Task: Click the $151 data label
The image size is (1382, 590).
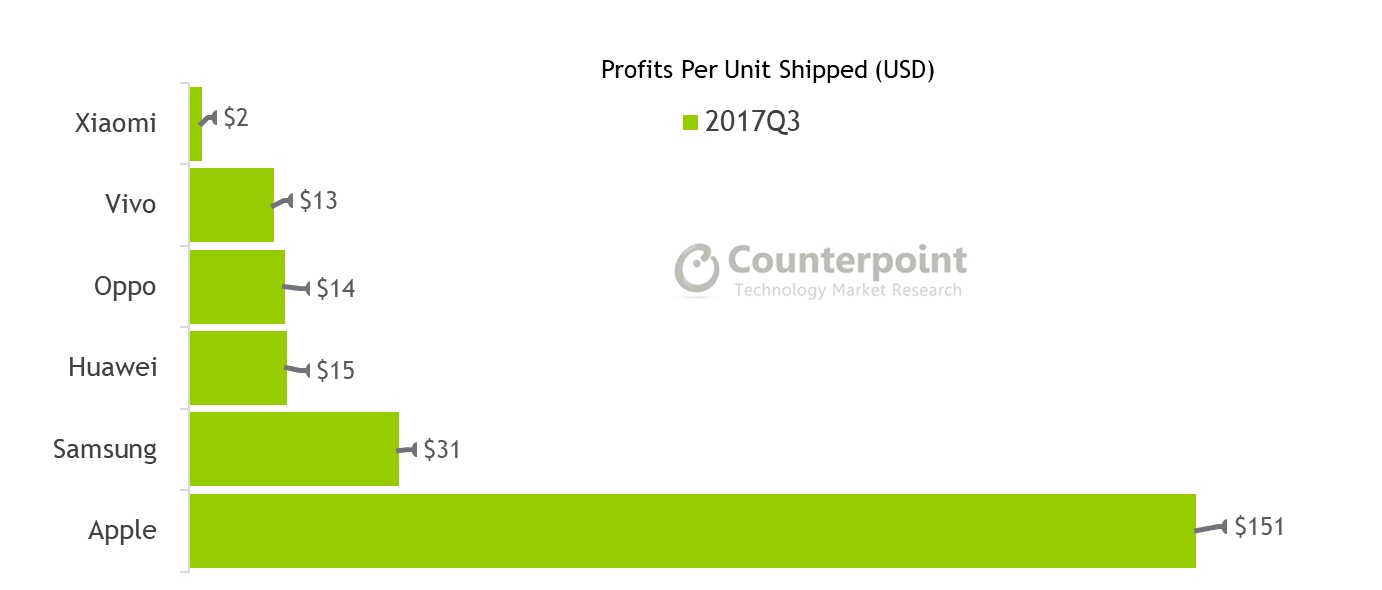Action: (1258, 527)
